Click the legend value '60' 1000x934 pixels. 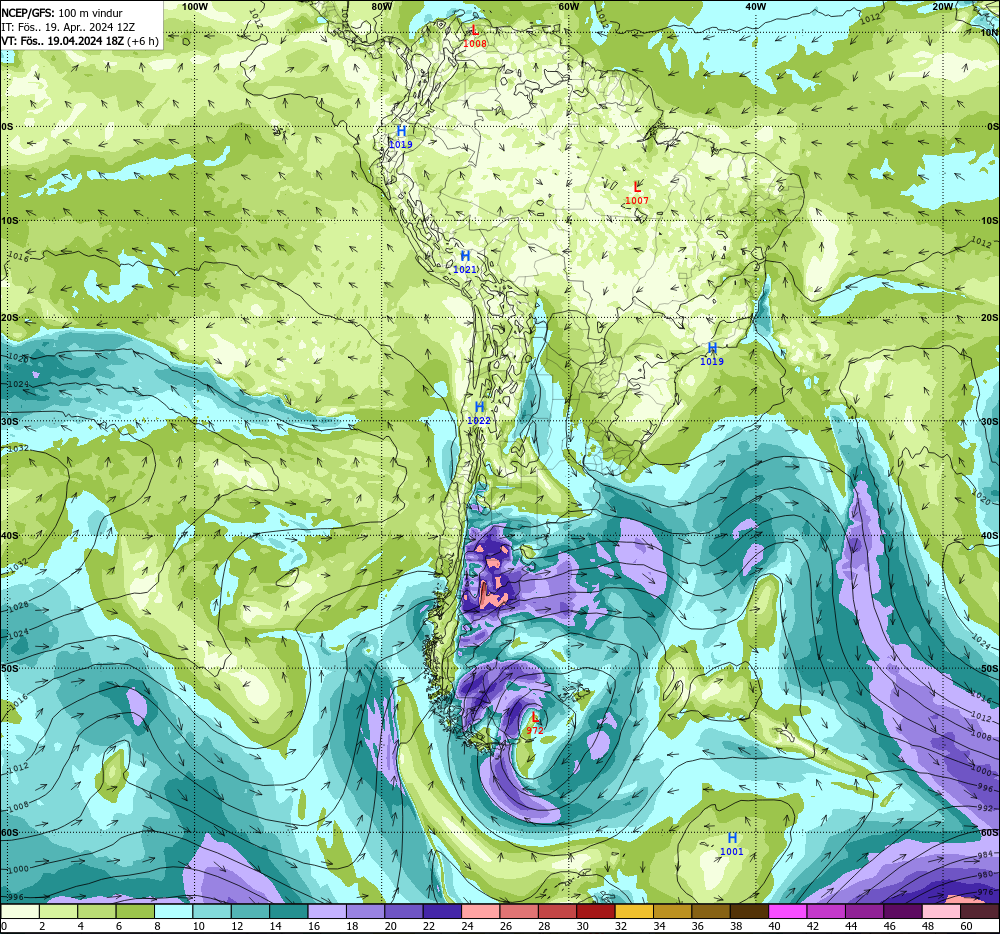click(966, 926)
